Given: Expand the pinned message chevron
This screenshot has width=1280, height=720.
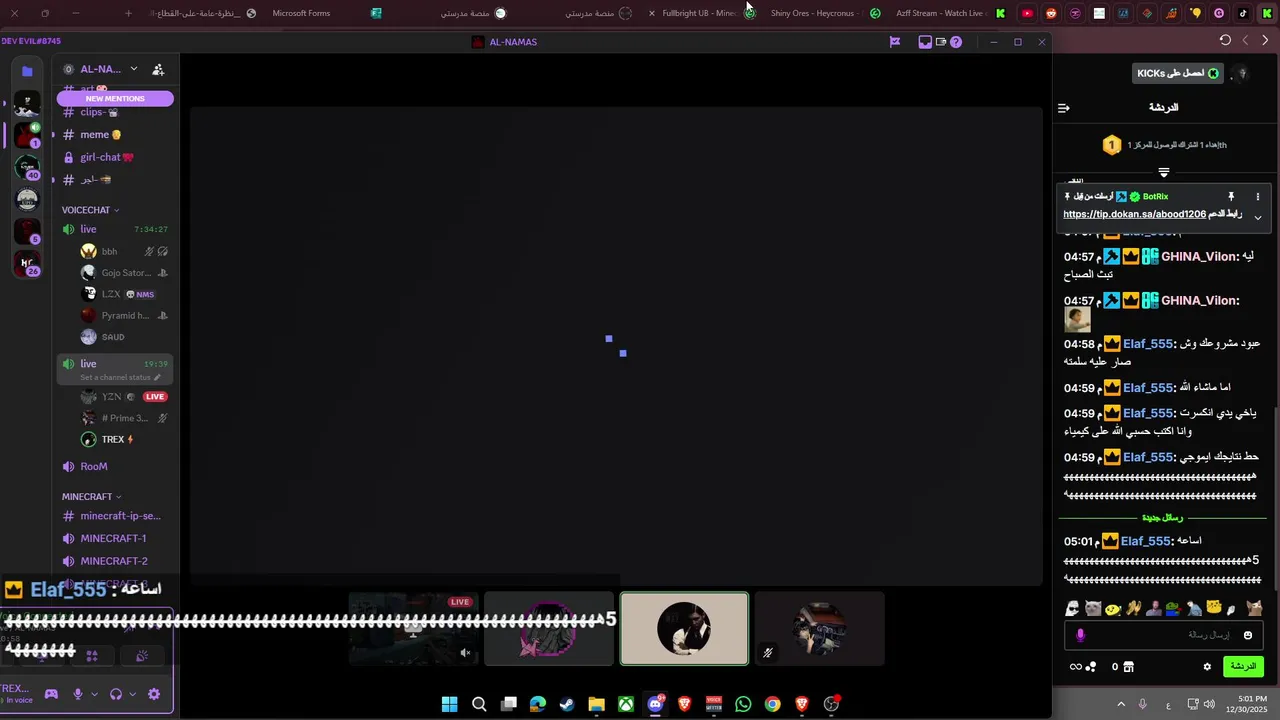Looking at the screenshot, I should tap(1258, 217).
